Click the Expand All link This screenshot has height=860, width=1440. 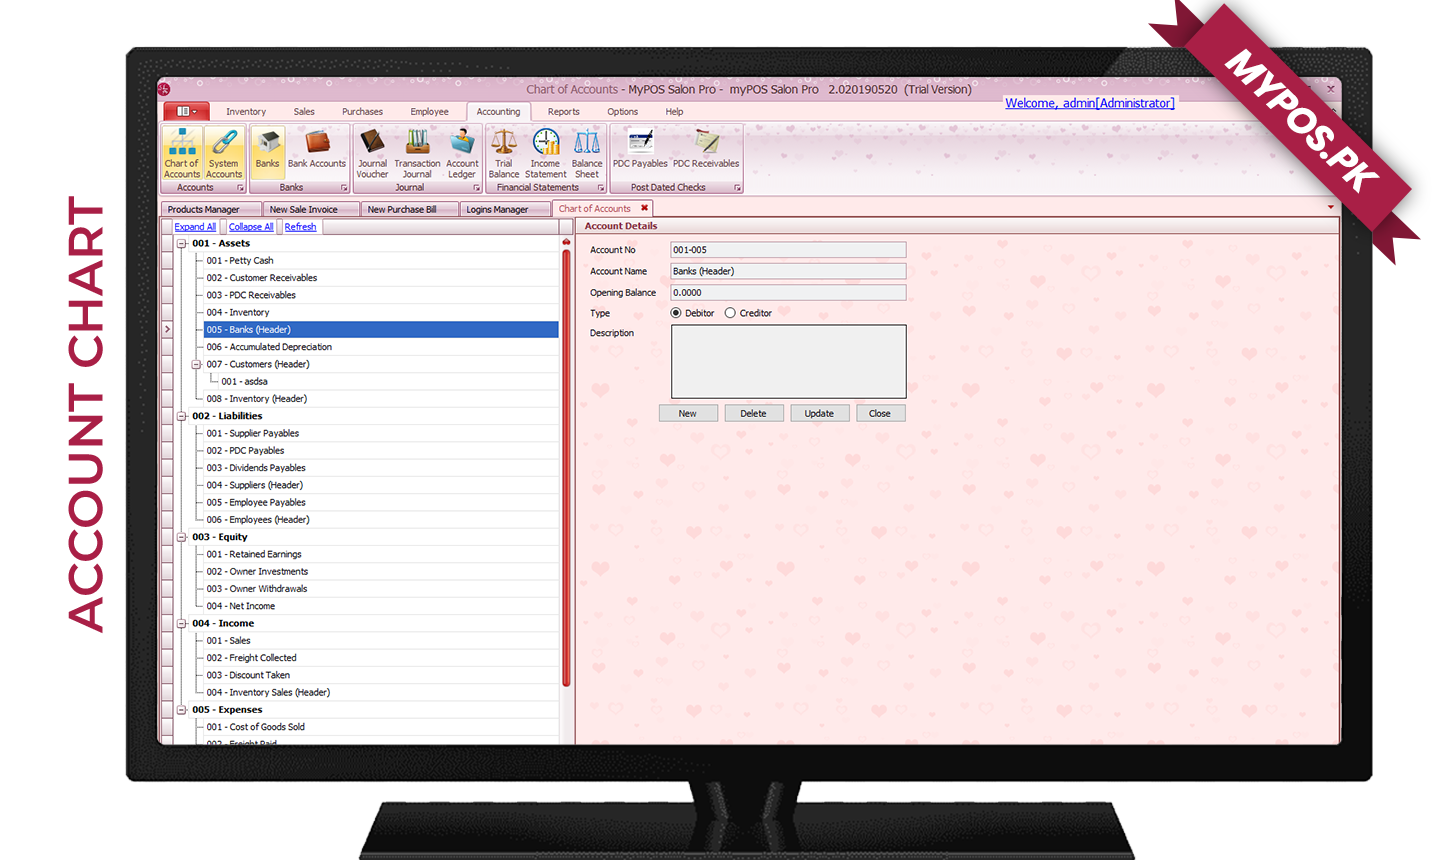tap(195, 227)
